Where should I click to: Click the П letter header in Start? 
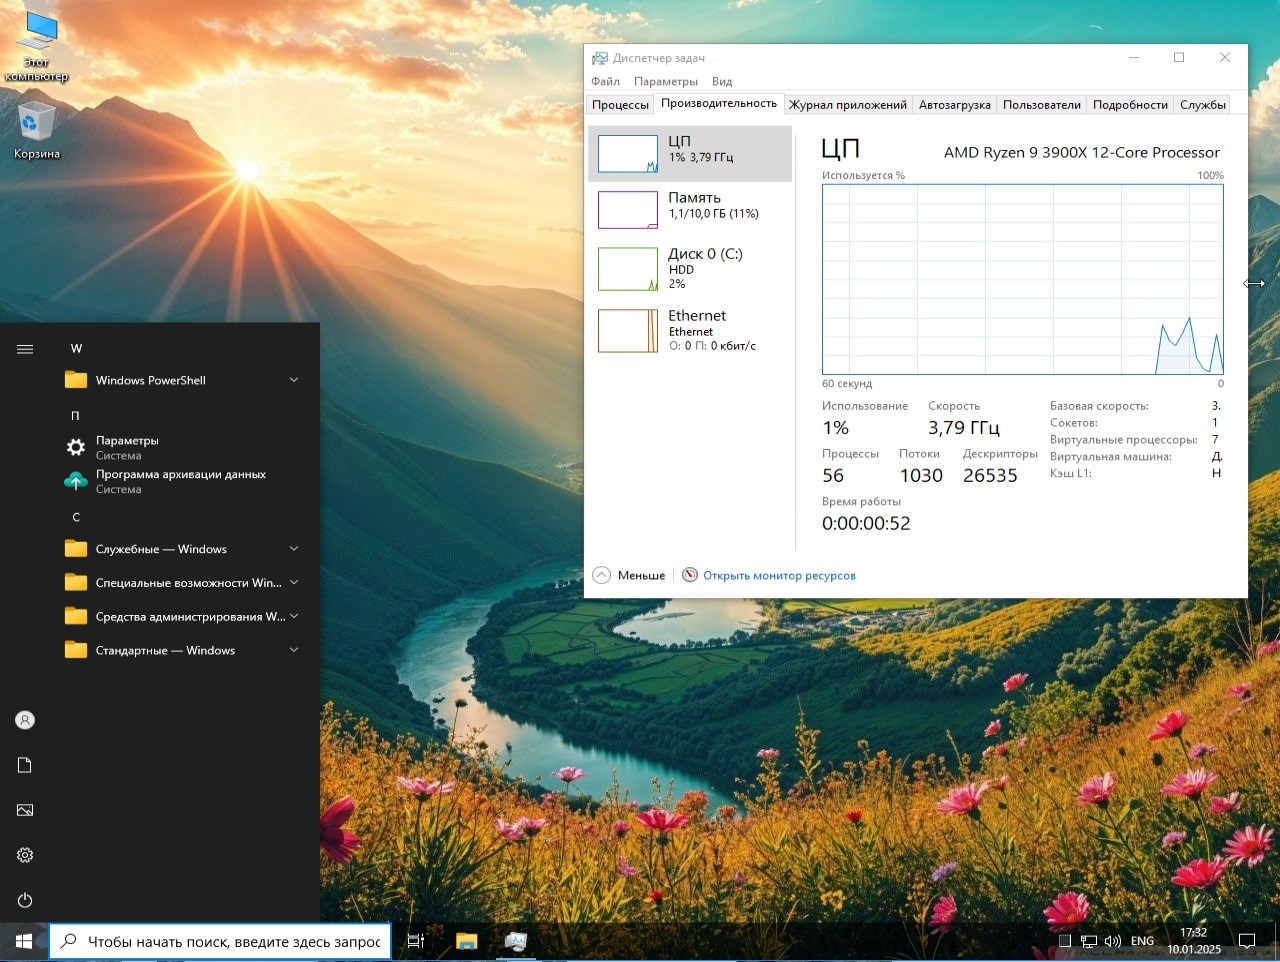coord(75,415)
